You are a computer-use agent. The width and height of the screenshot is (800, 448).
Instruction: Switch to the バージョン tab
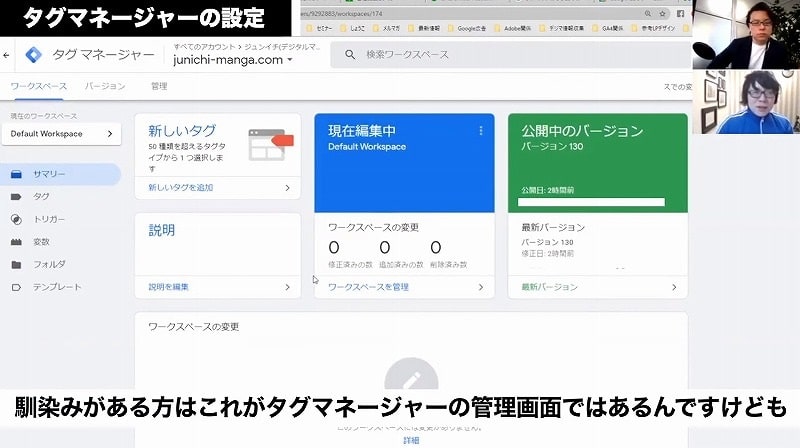(x=105, y=86)
